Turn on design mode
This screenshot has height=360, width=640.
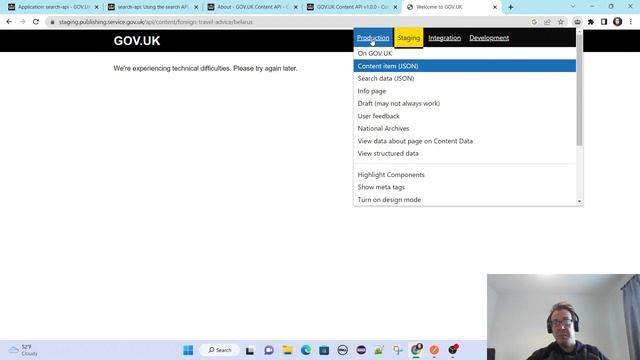point(464,200)
